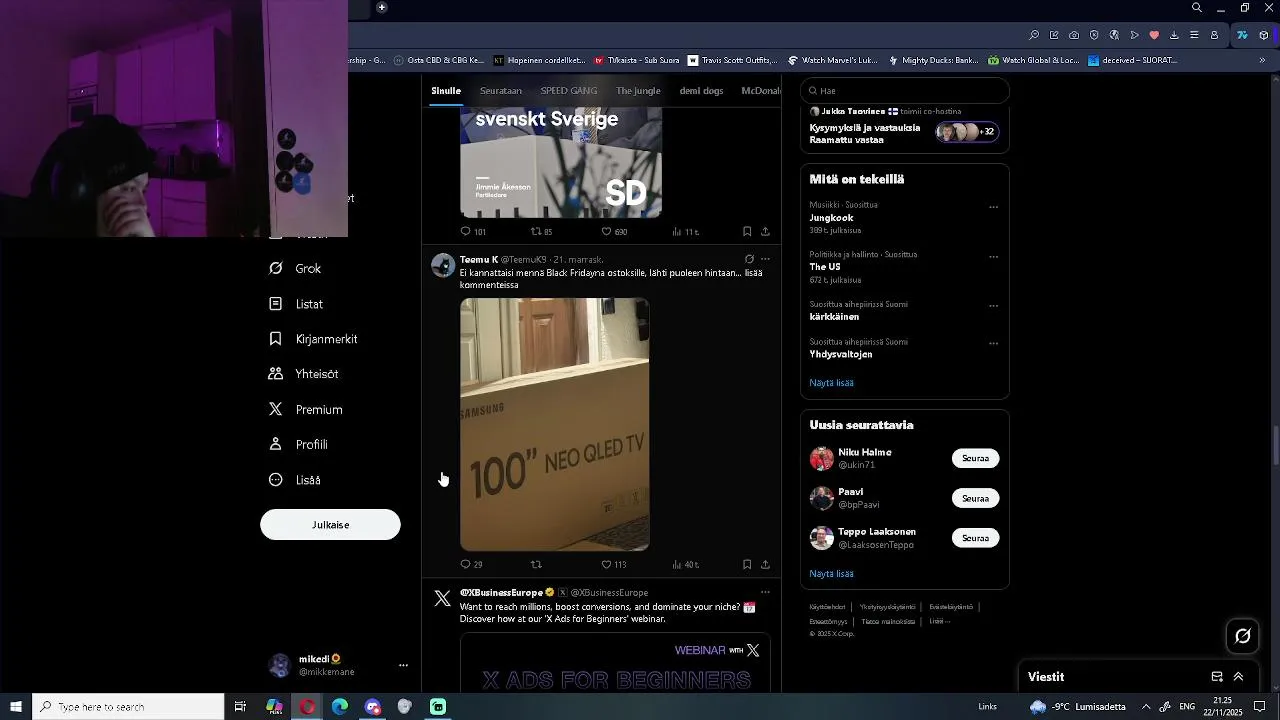Switch to SPEED GANG tab
This screenshot has height=720, width=1280.
point(569,91)
